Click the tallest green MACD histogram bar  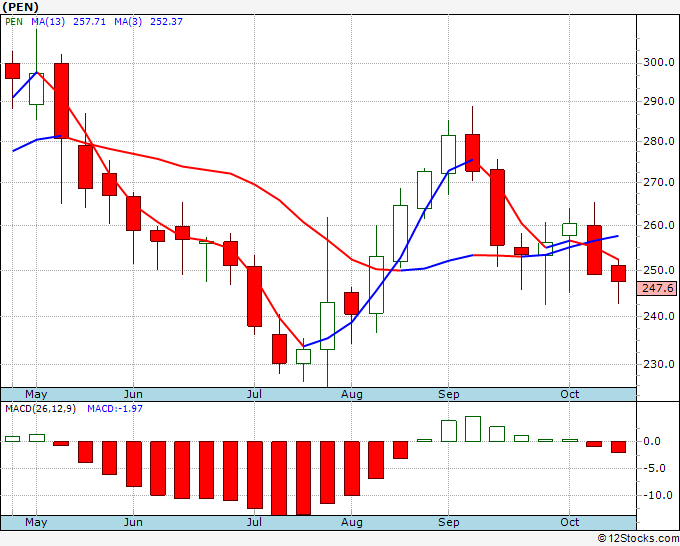[x=473, y=429]
